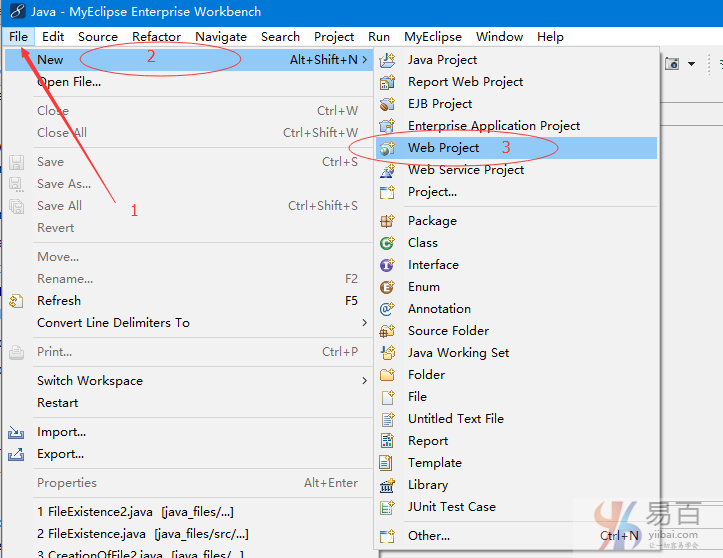Click the EJB Project icon
723x558 pixels.
click(x=388, y=104)
